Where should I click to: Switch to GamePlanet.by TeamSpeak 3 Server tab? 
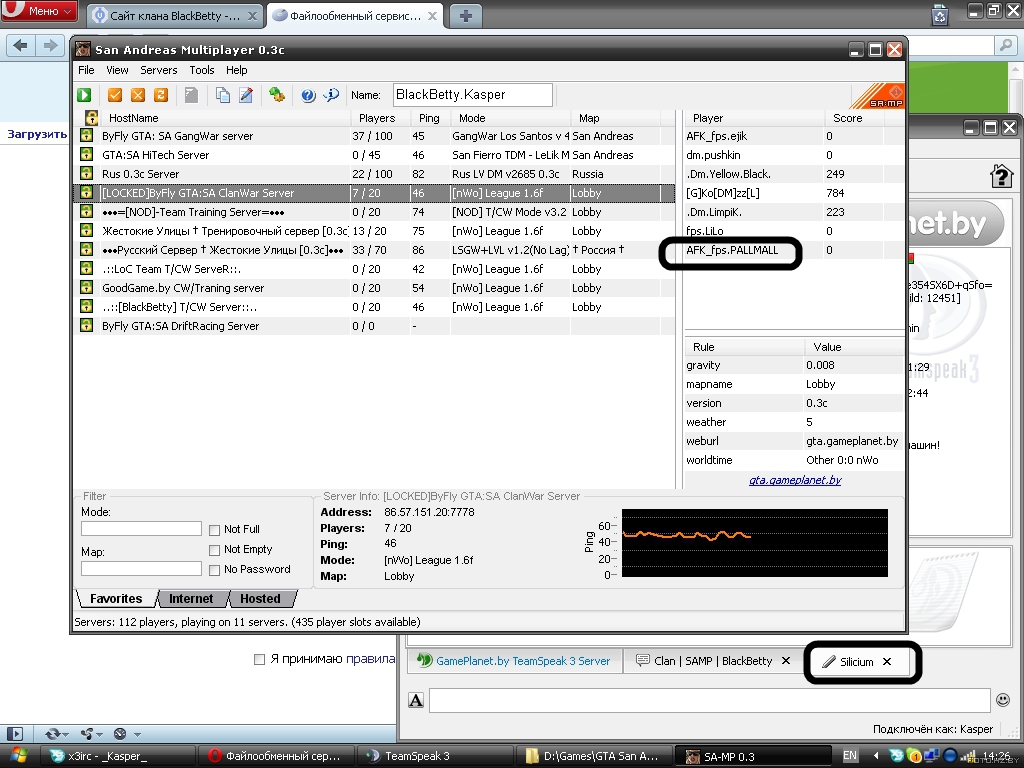coord(514,661)
